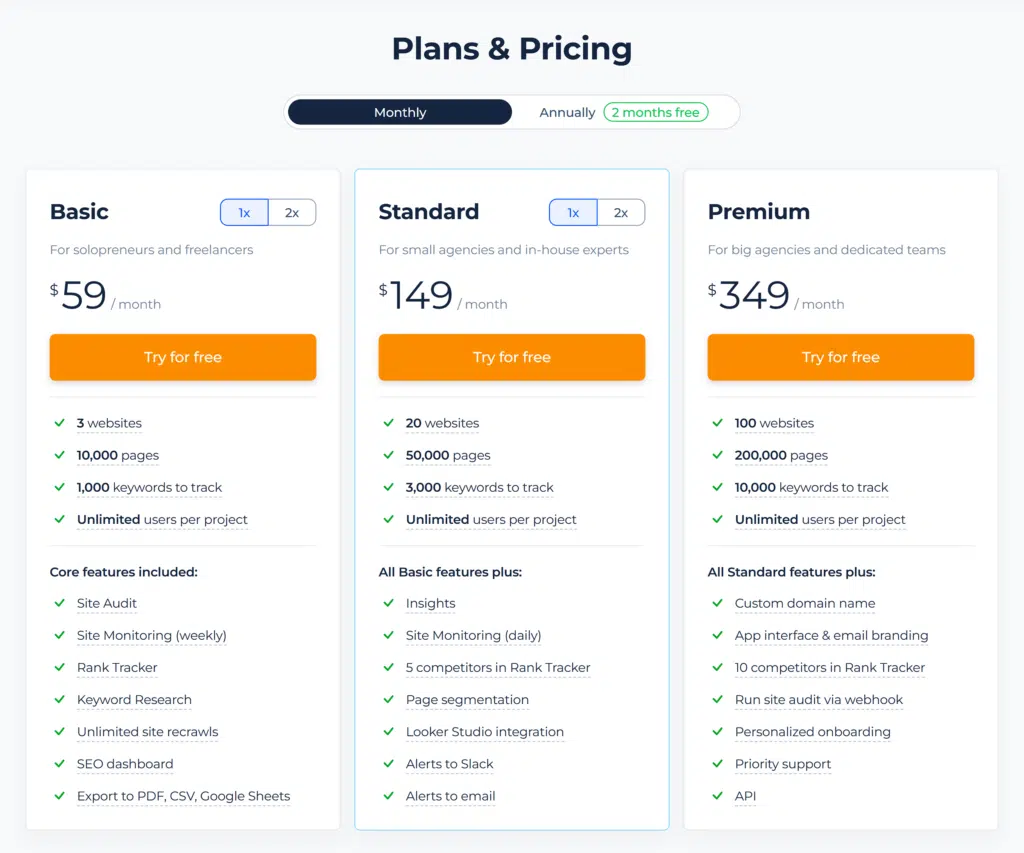Click checkmark beside Alerts to Slack
The height and width of the screenshot is (853, 1024).
click(x=389, y=764)
